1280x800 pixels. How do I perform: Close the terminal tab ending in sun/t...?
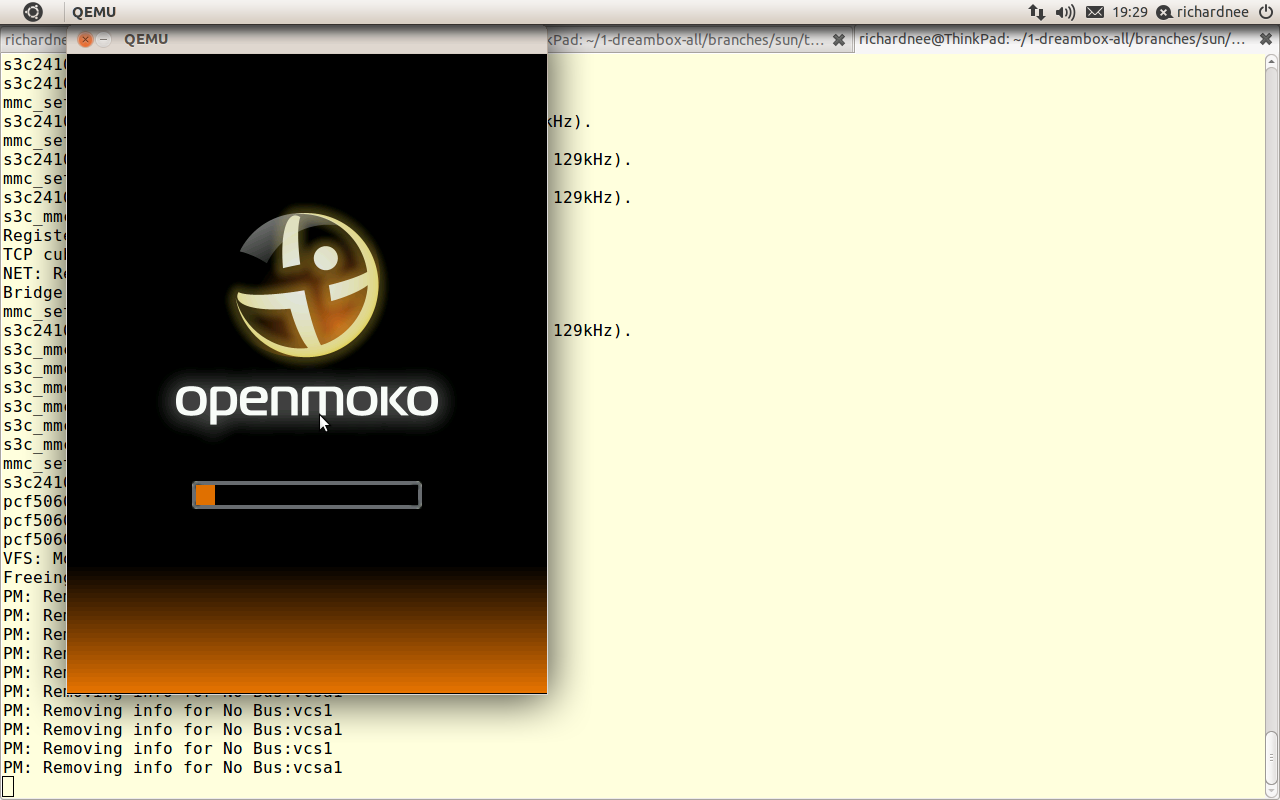pos(839,40)
